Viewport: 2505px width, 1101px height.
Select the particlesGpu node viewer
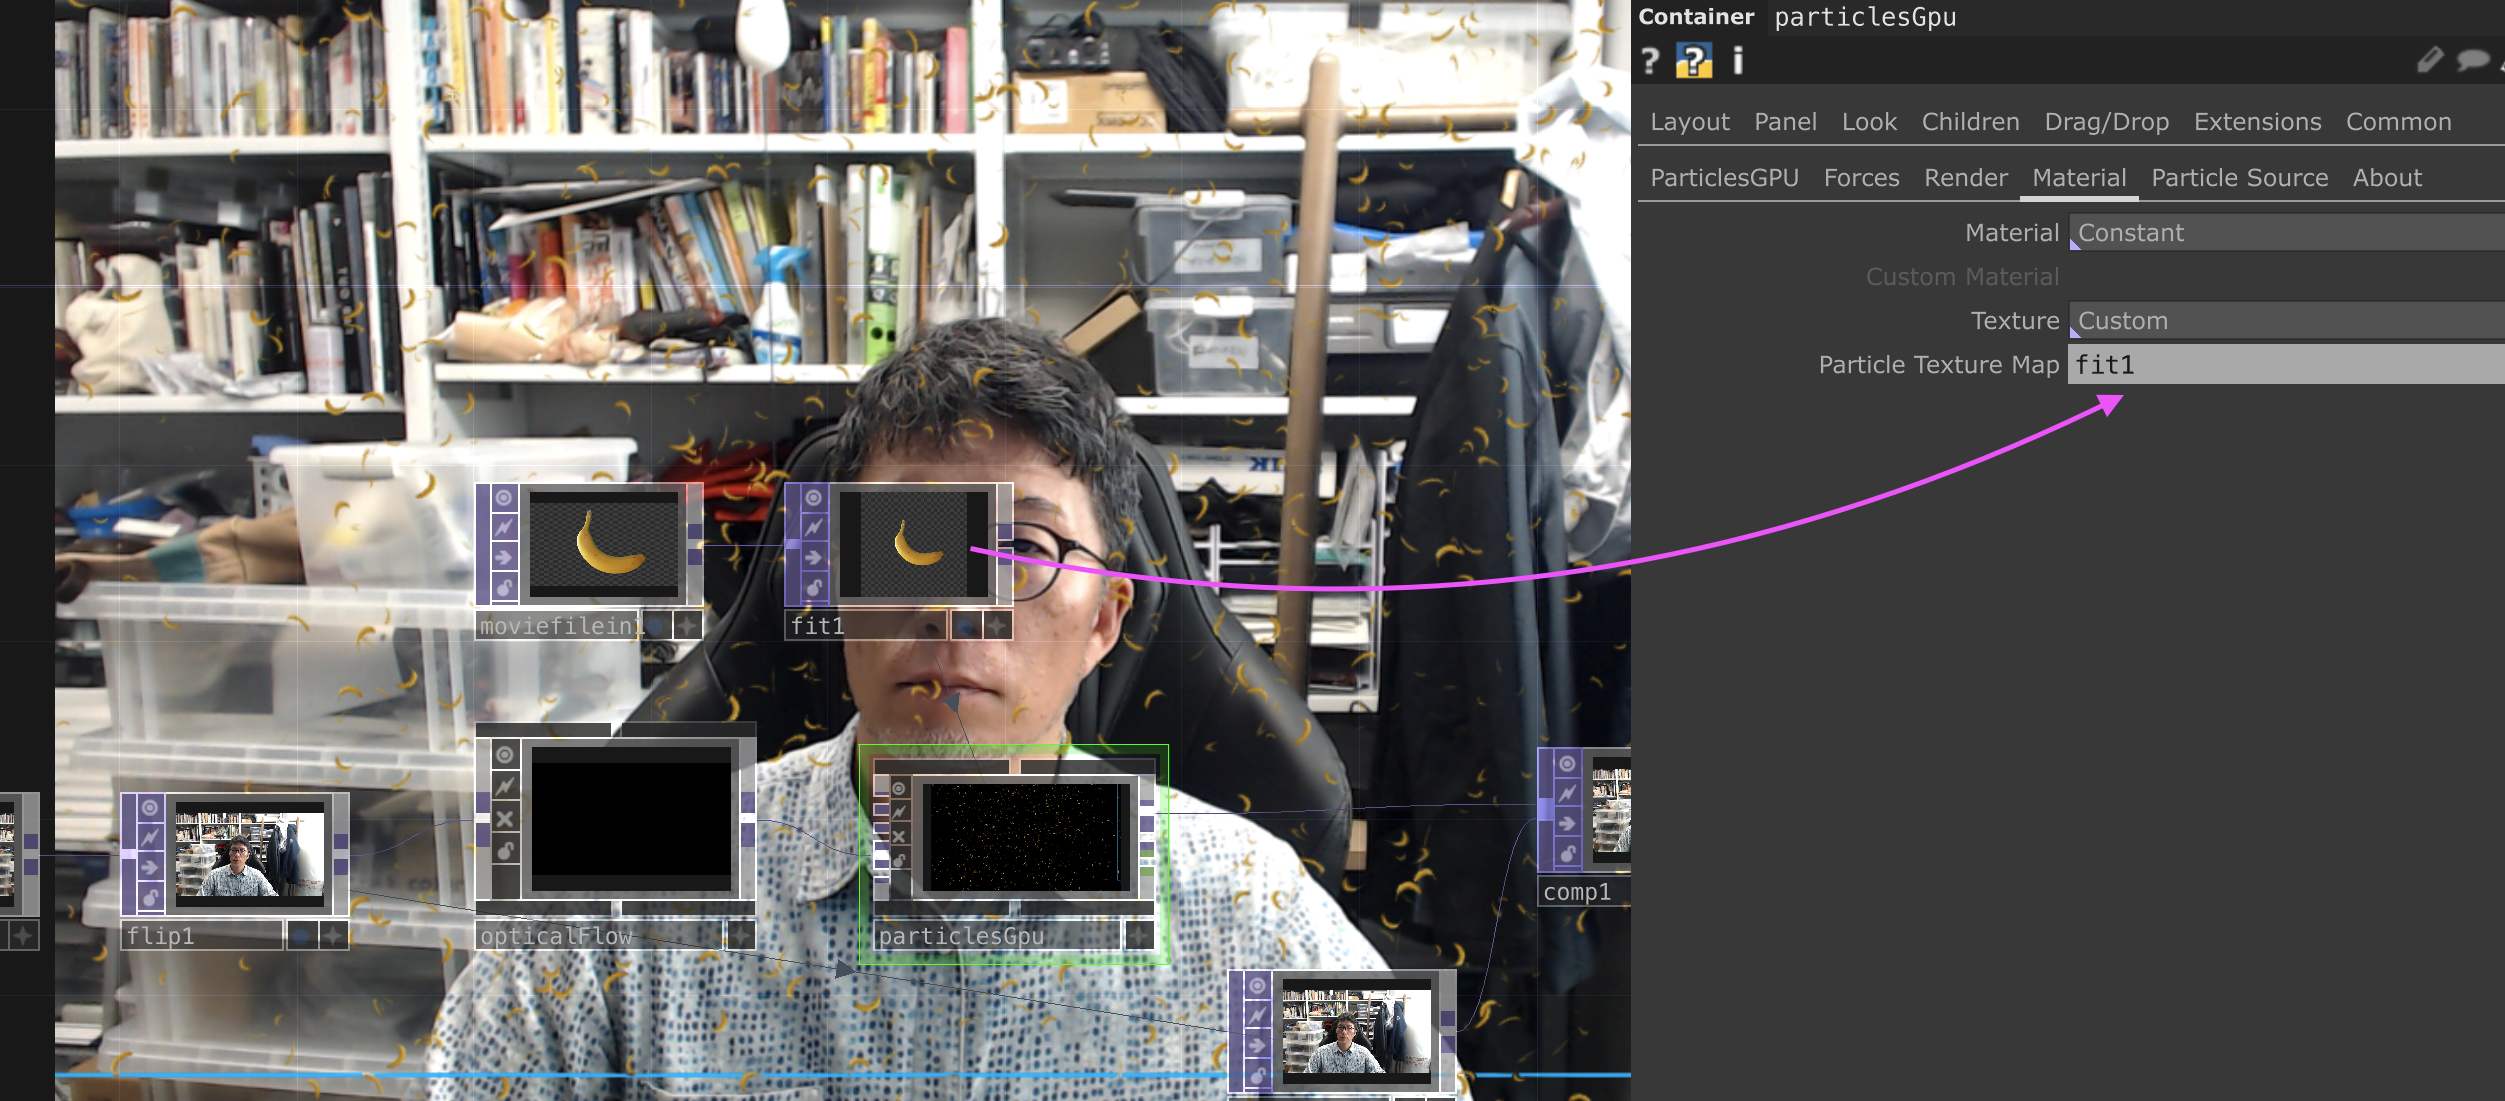point(1024,837)
